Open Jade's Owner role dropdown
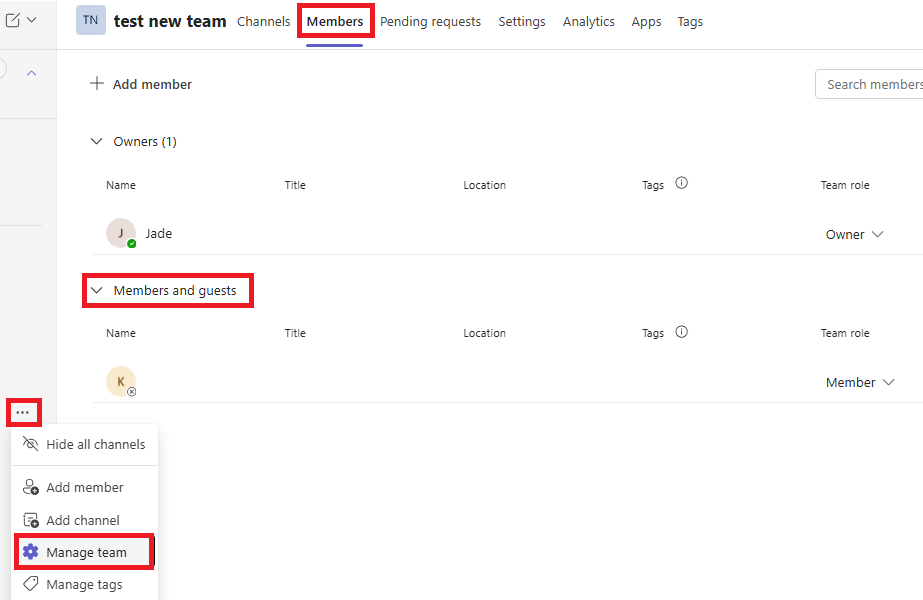The height and width of the screenshot is (600, 923). coord(854,234)
